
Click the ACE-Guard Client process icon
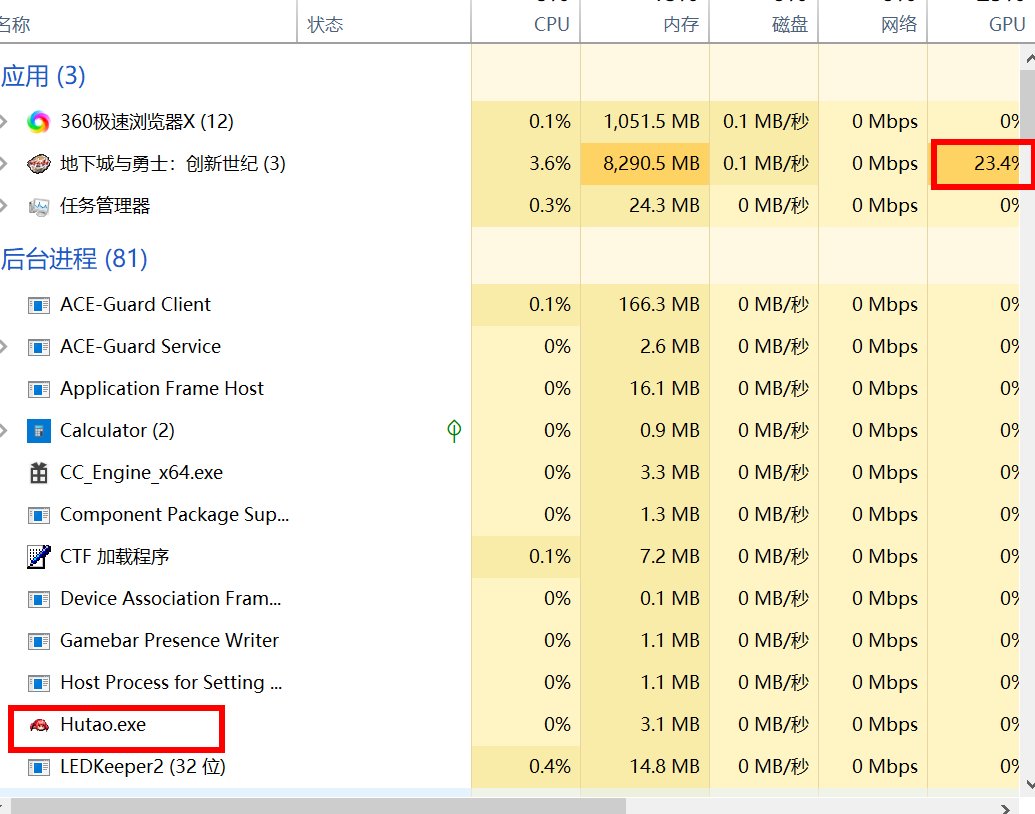(38, 305)
